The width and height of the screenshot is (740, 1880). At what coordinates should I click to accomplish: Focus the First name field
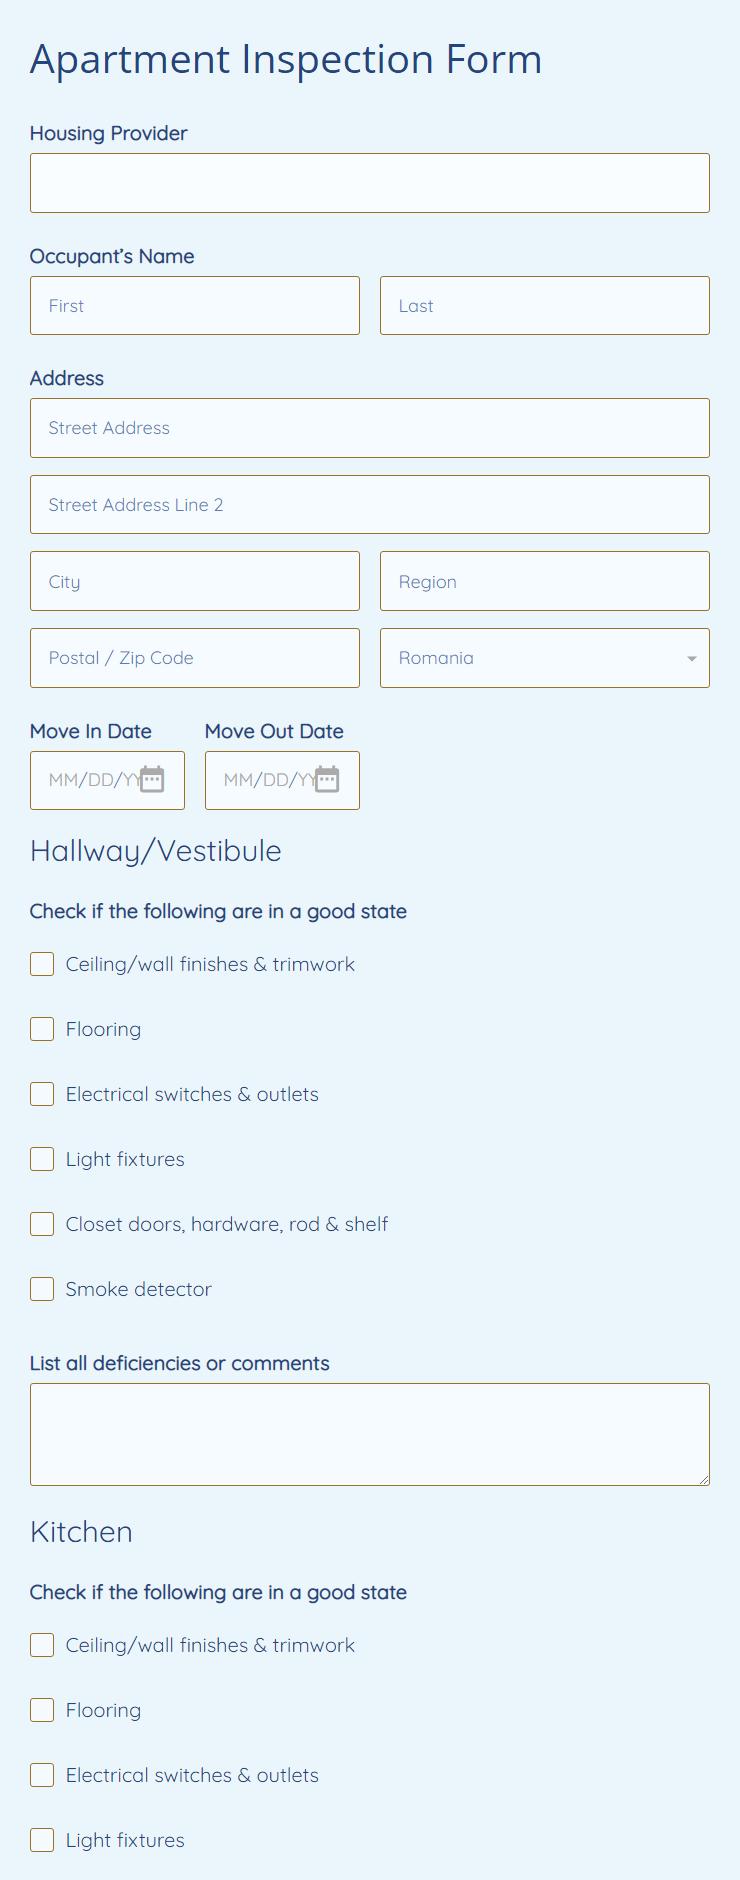(195, 306)
